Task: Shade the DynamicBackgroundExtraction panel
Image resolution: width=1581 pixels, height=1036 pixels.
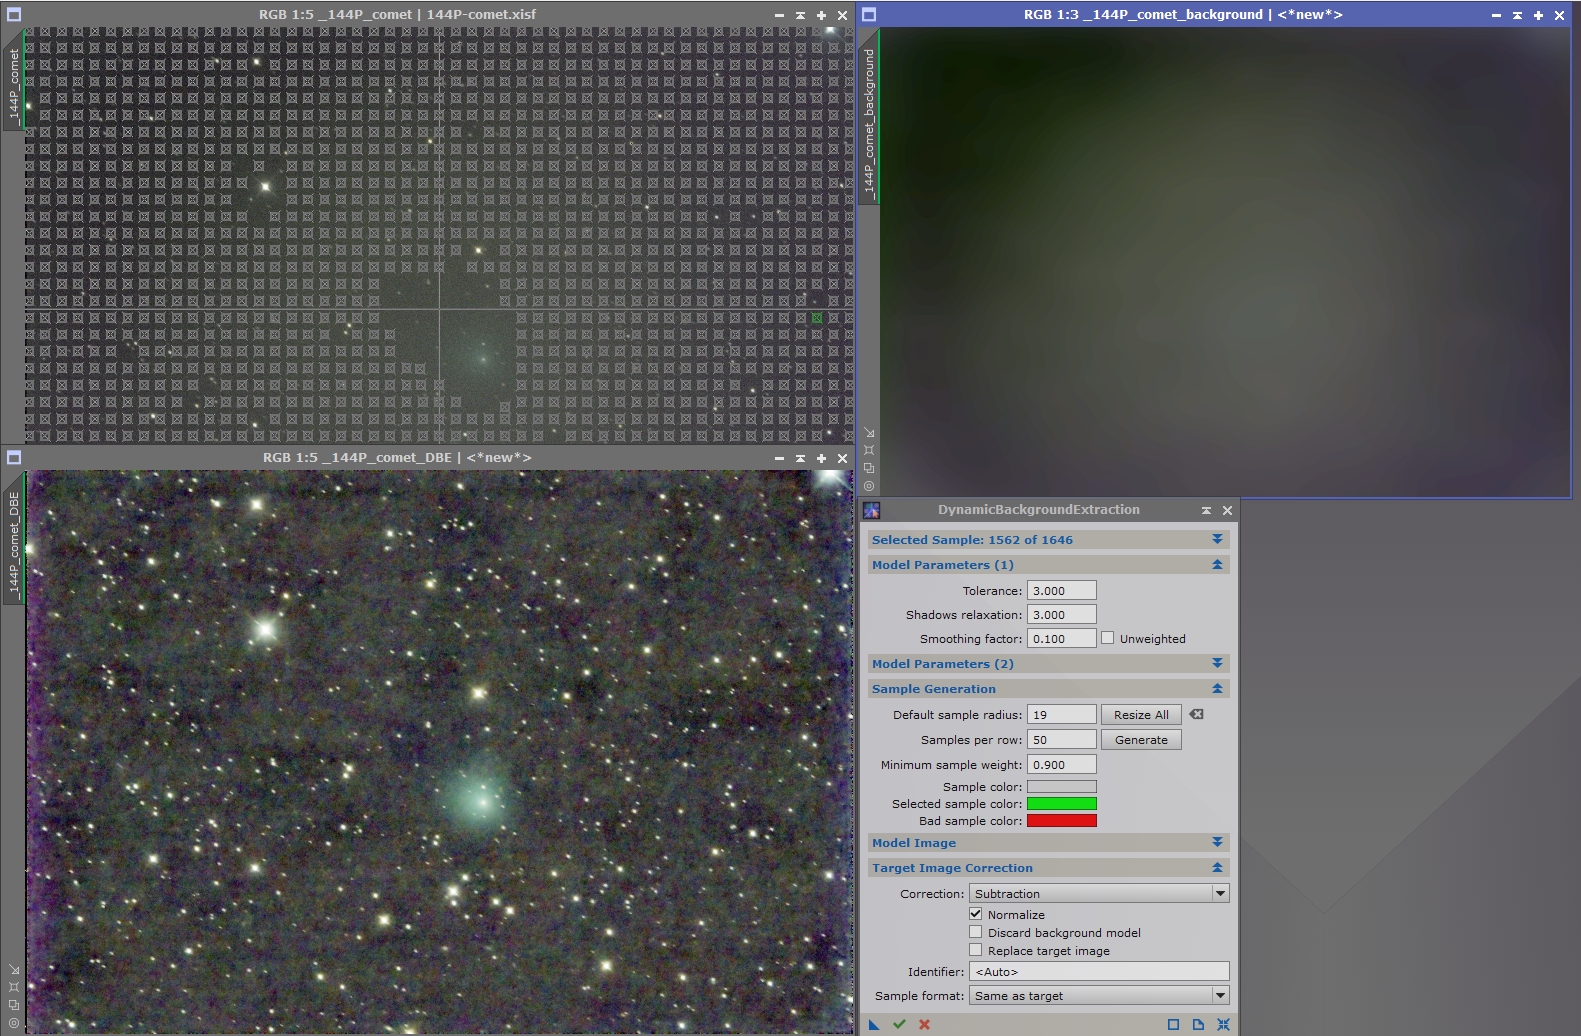Action: point(1206,510)
